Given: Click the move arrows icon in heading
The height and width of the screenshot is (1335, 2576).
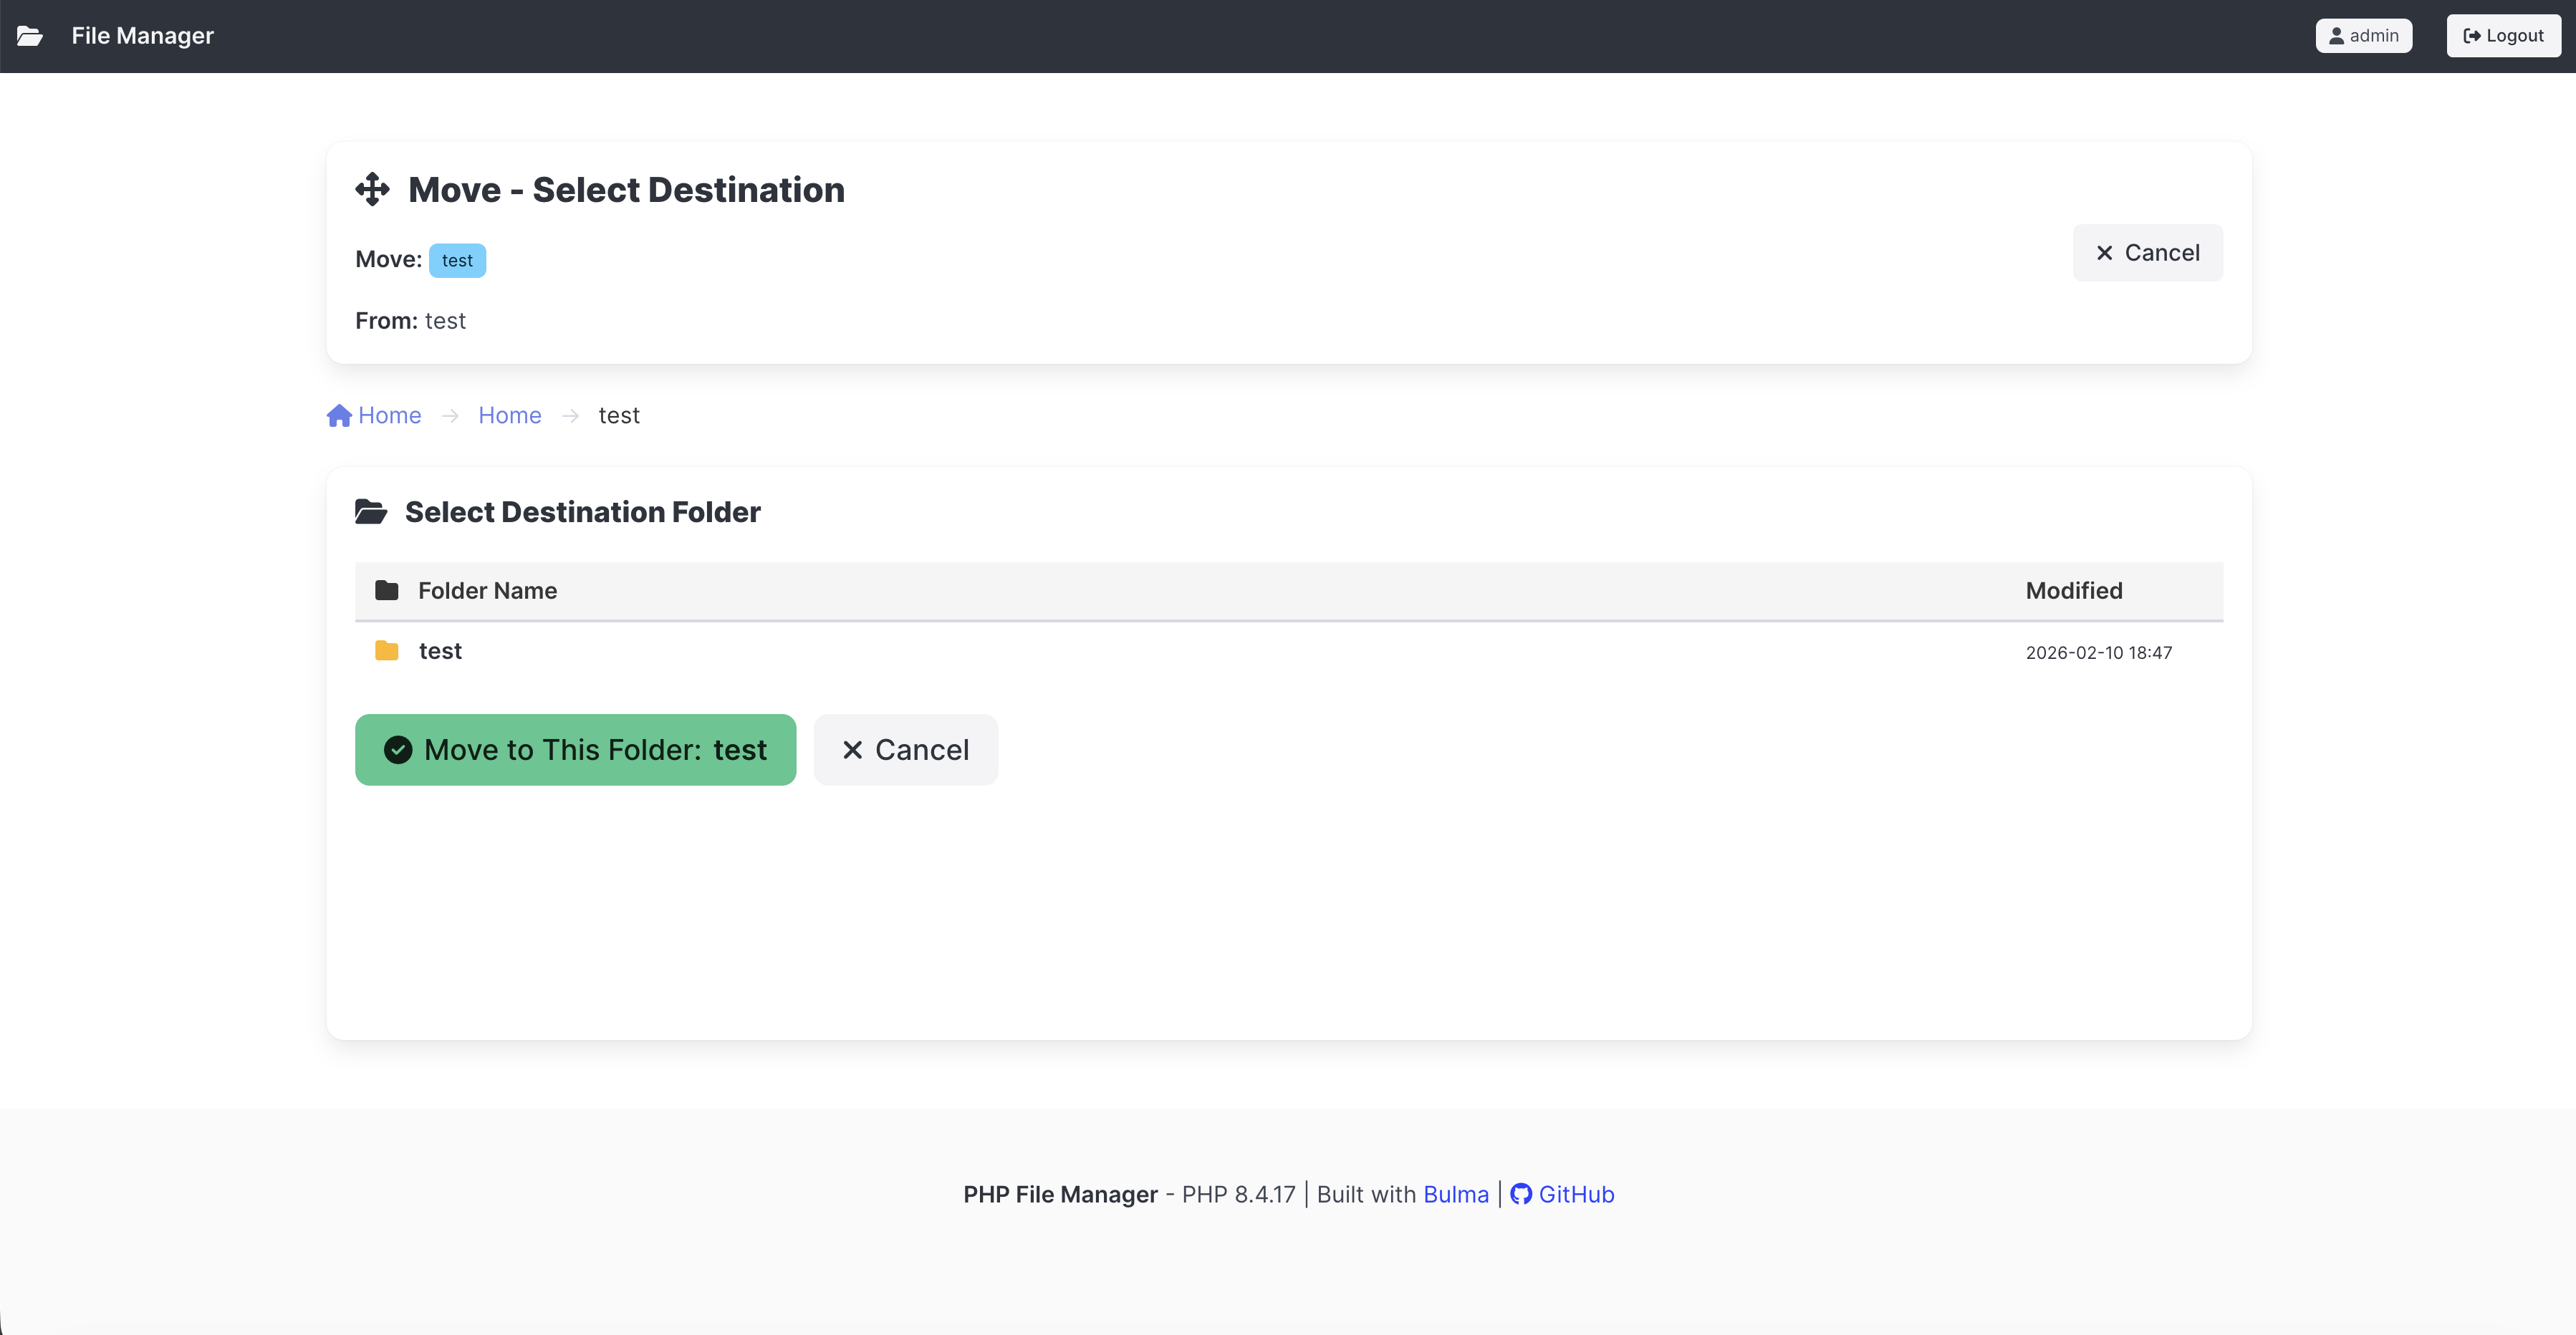Looking at the screenshot, I should tap(372, 189).
